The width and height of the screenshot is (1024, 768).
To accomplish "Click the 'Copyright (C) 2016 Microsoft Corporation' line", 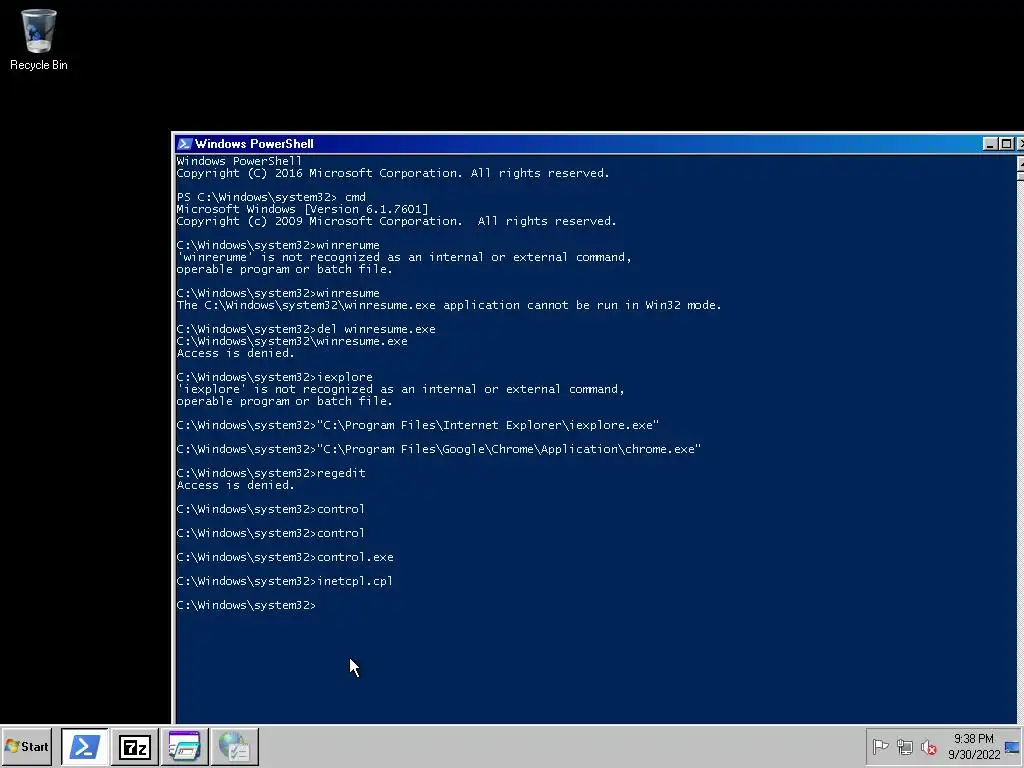I will point(392,173).
